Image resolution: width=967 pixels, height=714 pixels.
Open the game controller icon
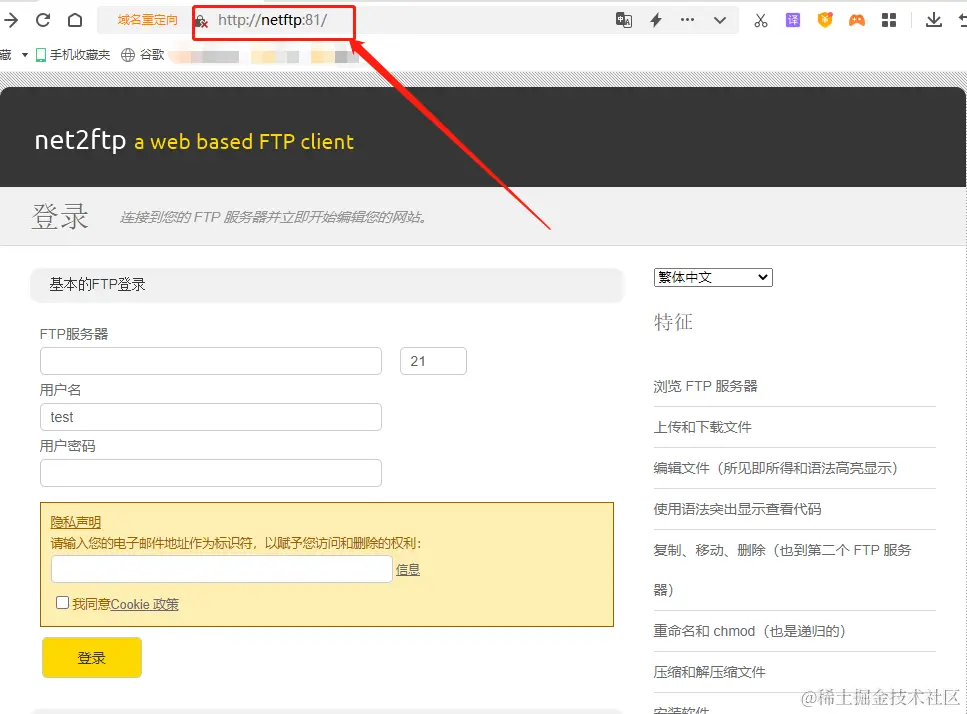click(x=857, y=20)
